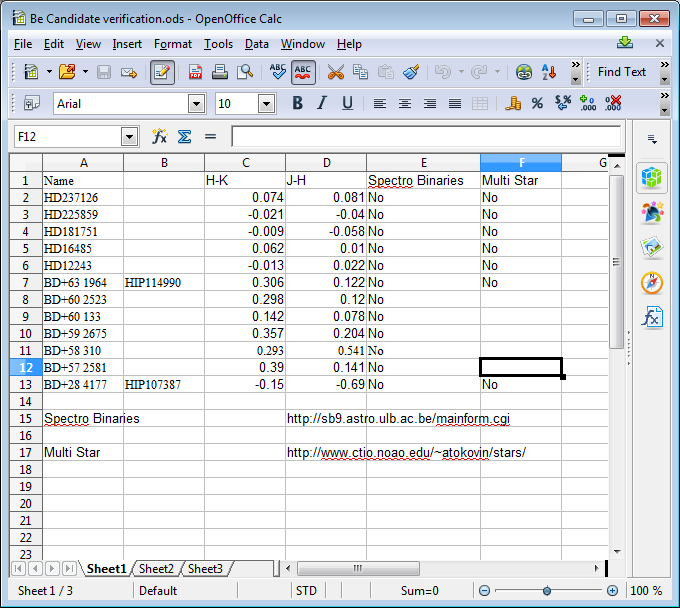Open the Format menu
This screenshot has height=608, width=680.
(x=173, y=44)
